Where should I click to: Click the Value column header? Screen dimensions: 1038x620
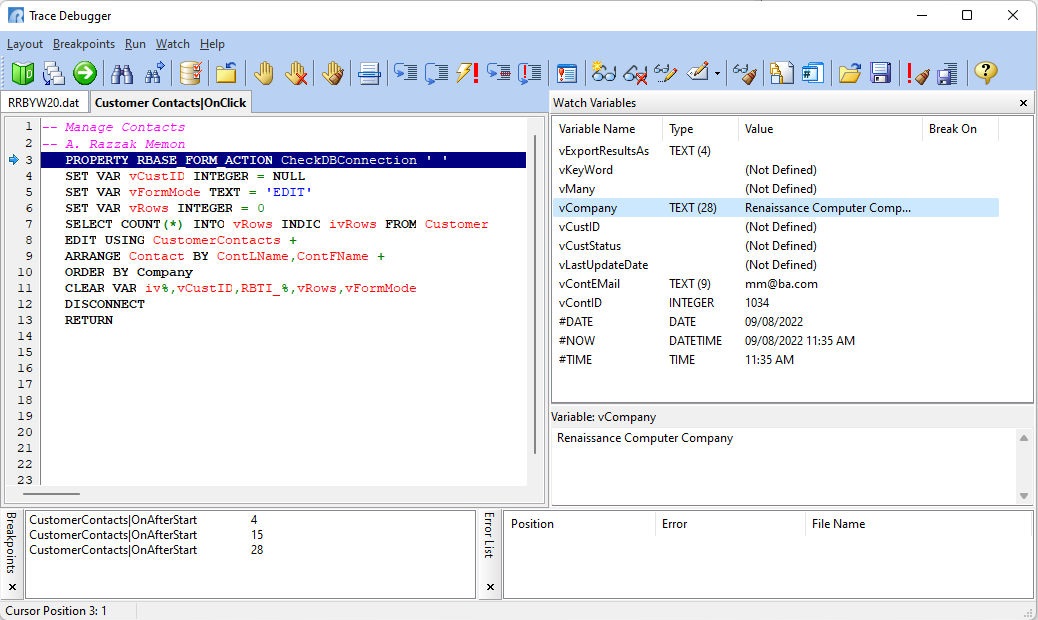point(830,129)
